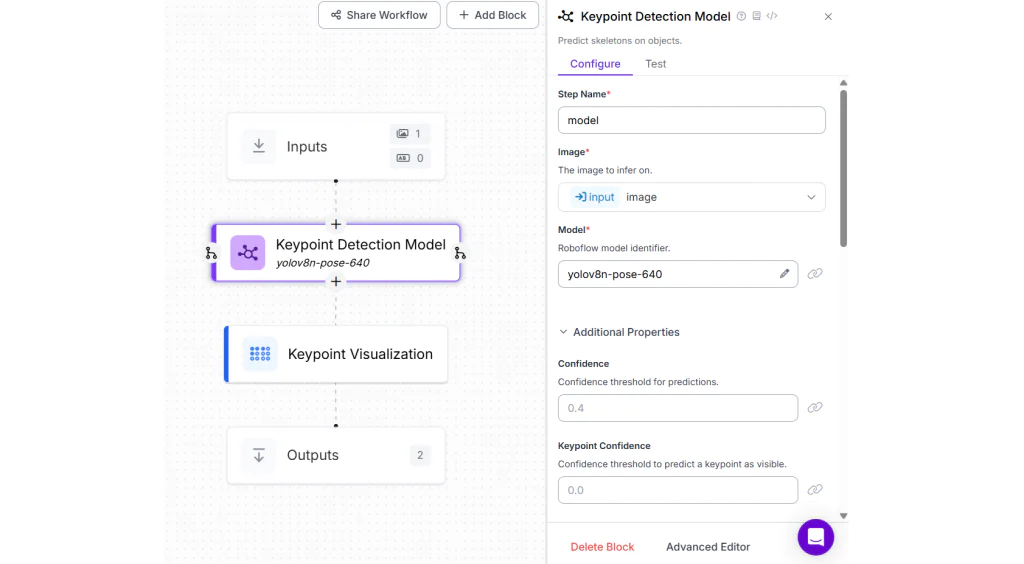Click the Add Block button
1024x564 pixels.
click(492, 15)
